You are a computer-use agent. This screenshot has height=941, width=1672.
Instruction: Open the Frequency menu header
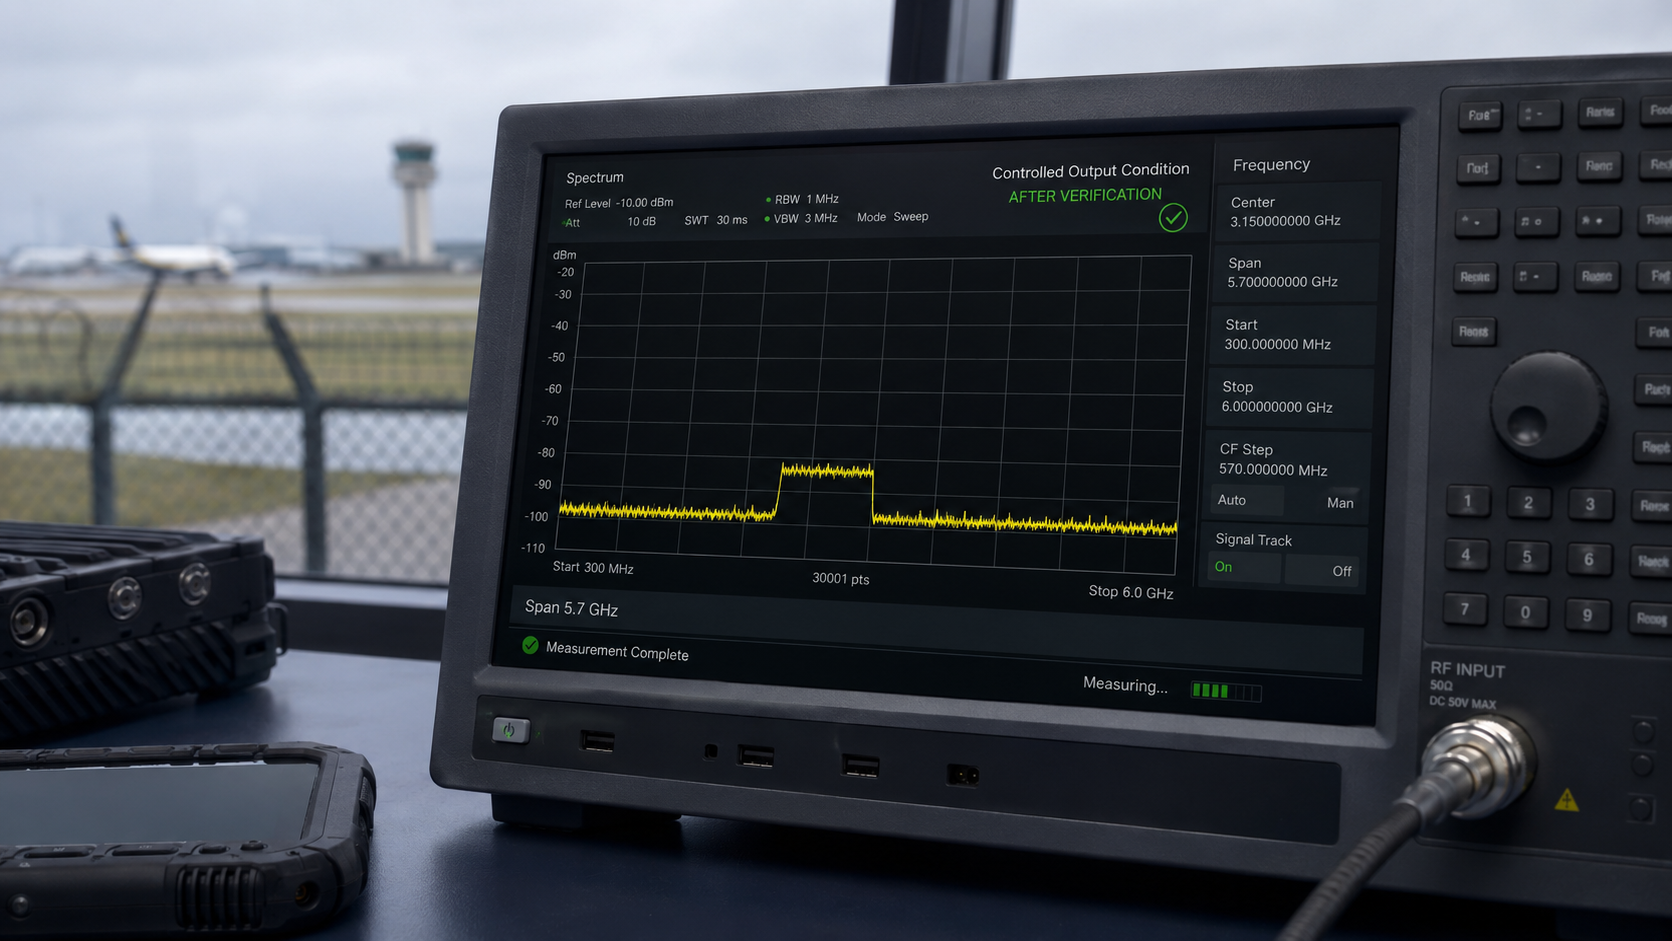(x=1271, y=165)
